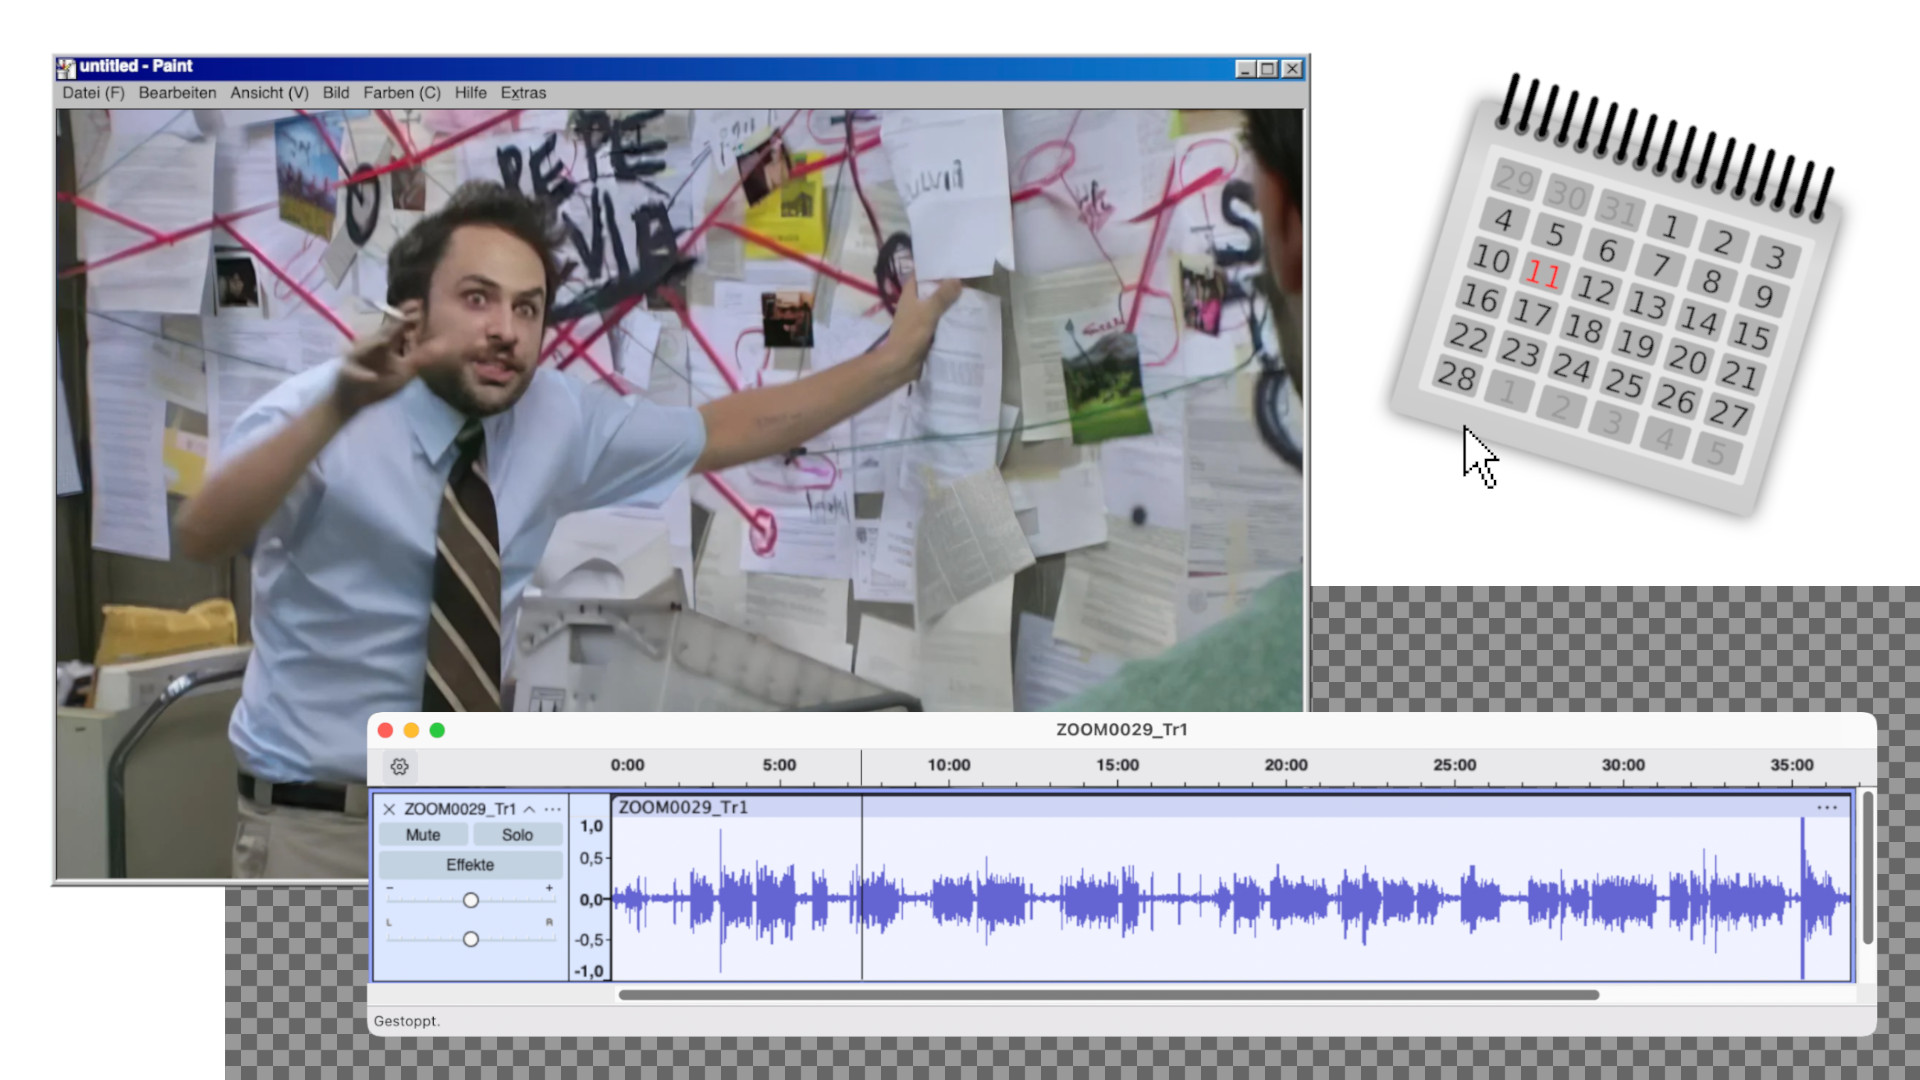
Task: Click the track pan slider knob
Action: click(471, 939)
